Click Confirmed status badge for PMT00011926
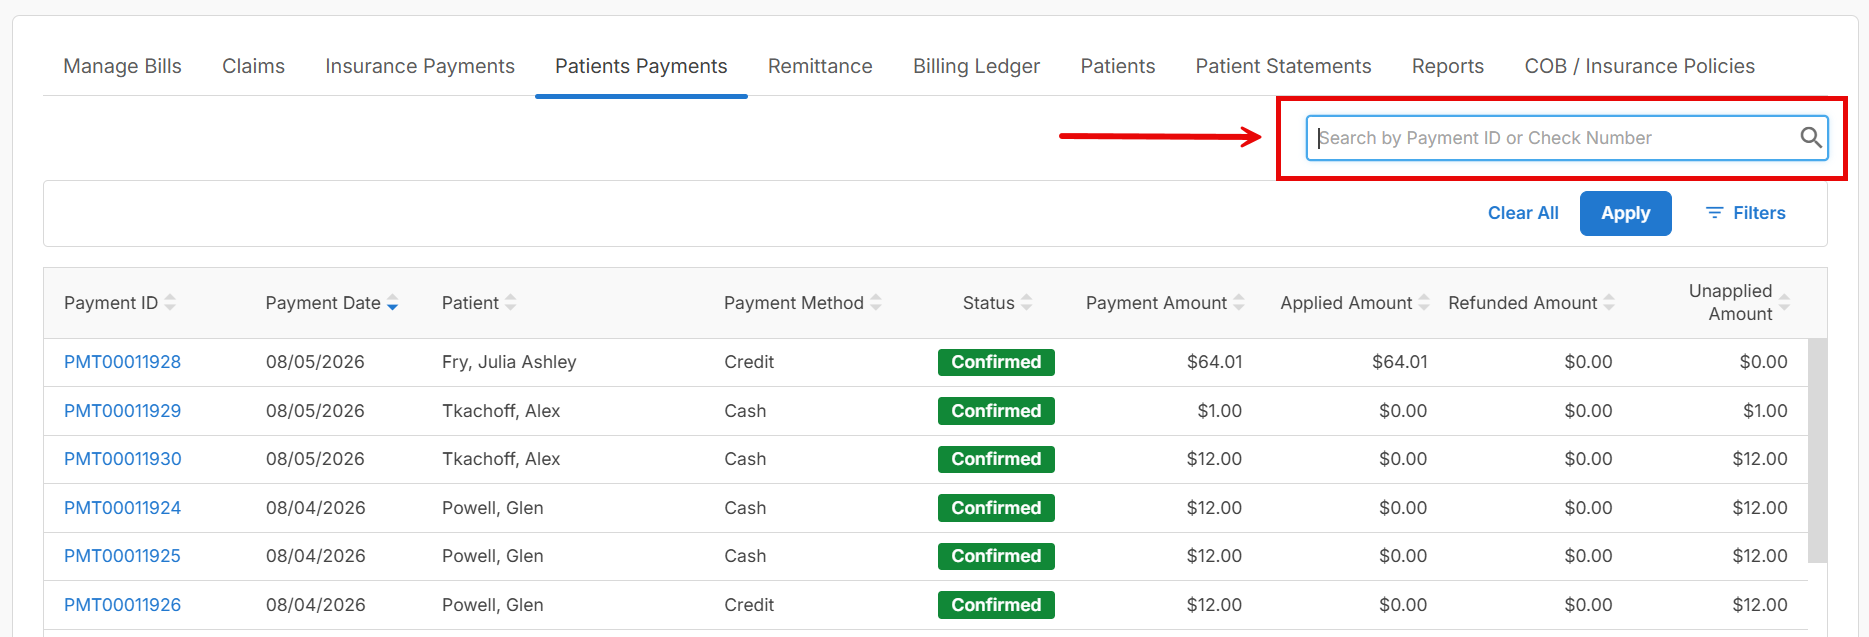This screenshot has height=637, width=1869. pyautogui.click(x=996, y=605)
